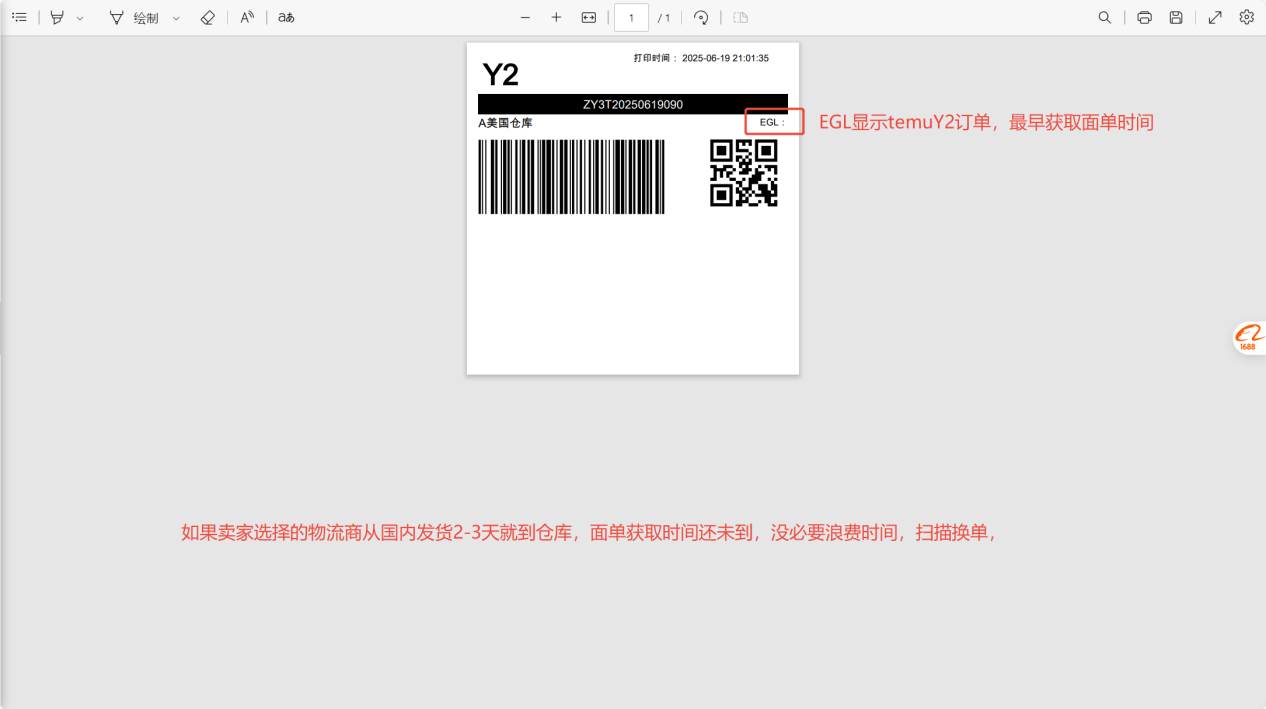Click the page number input field

pos(631,18)
